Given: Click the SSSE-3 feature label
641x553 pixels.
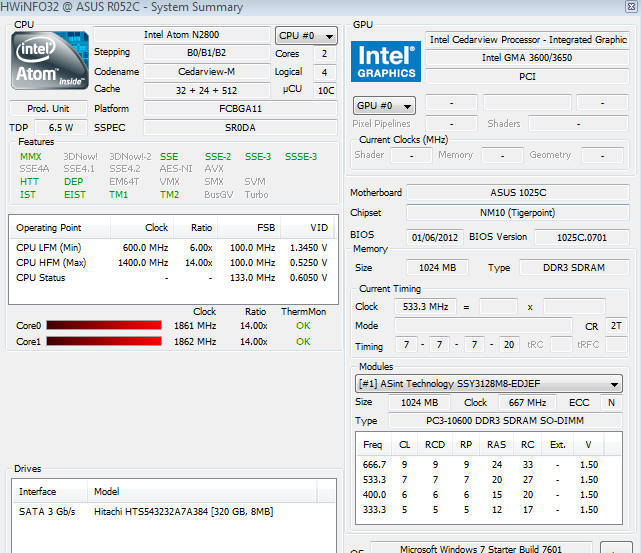Looking at the screenshot, I should (x=301, y=157).
